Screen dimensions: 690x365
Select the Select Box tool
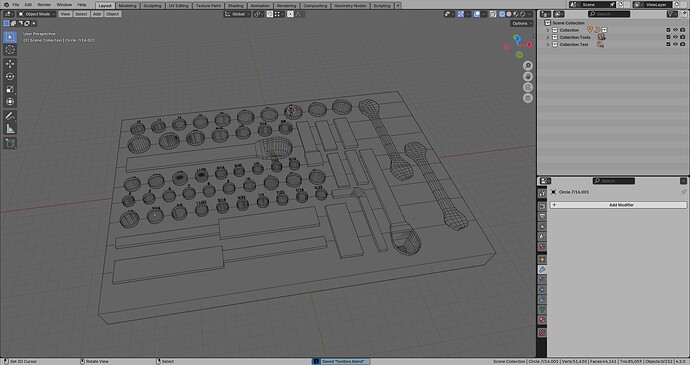click(x=10, y=37)
